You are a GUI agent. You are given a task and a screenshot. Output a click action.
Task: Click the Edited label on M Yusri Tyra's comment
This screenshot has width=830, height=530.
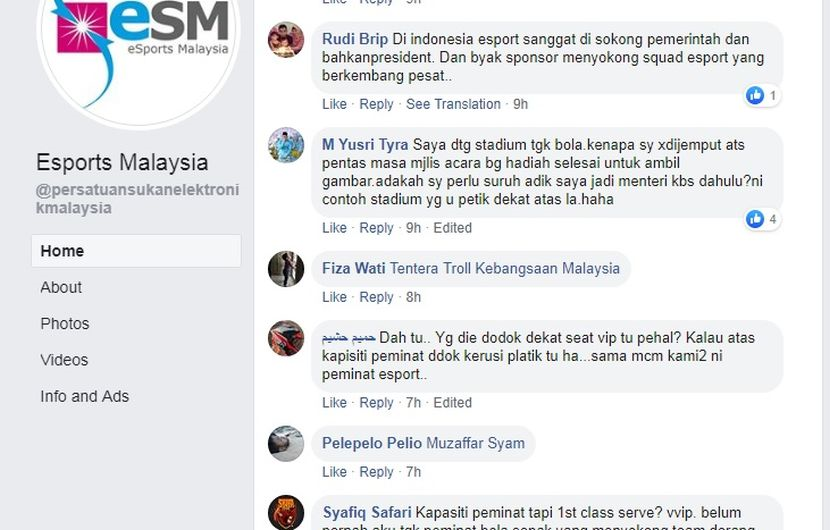pos(453,228)
